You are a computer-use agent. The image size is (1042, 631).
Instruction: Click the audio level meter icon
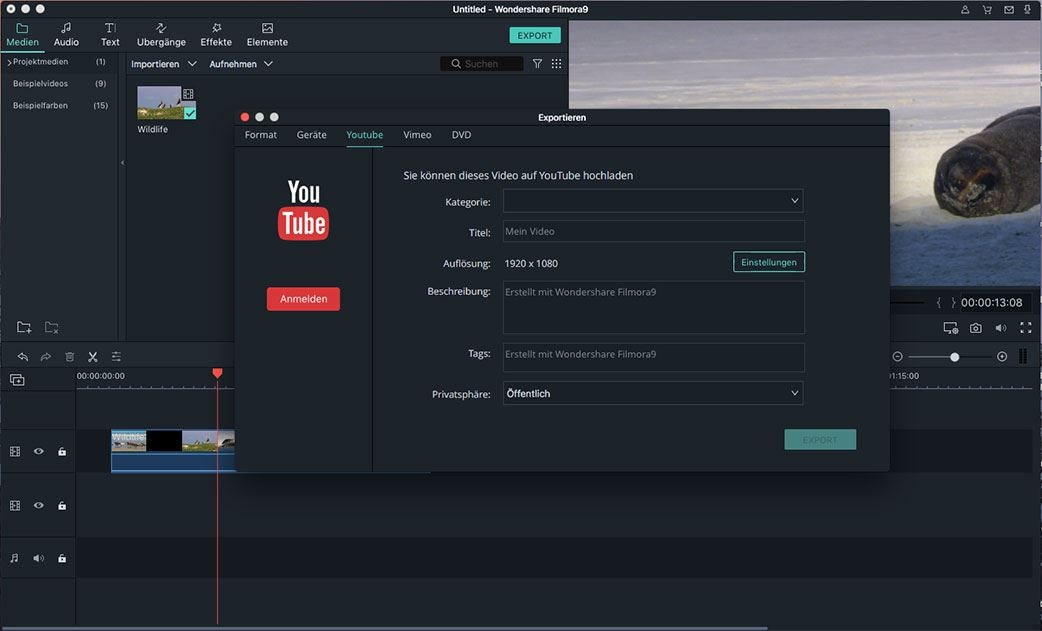pyautogui.click(x=1023, y=357)
